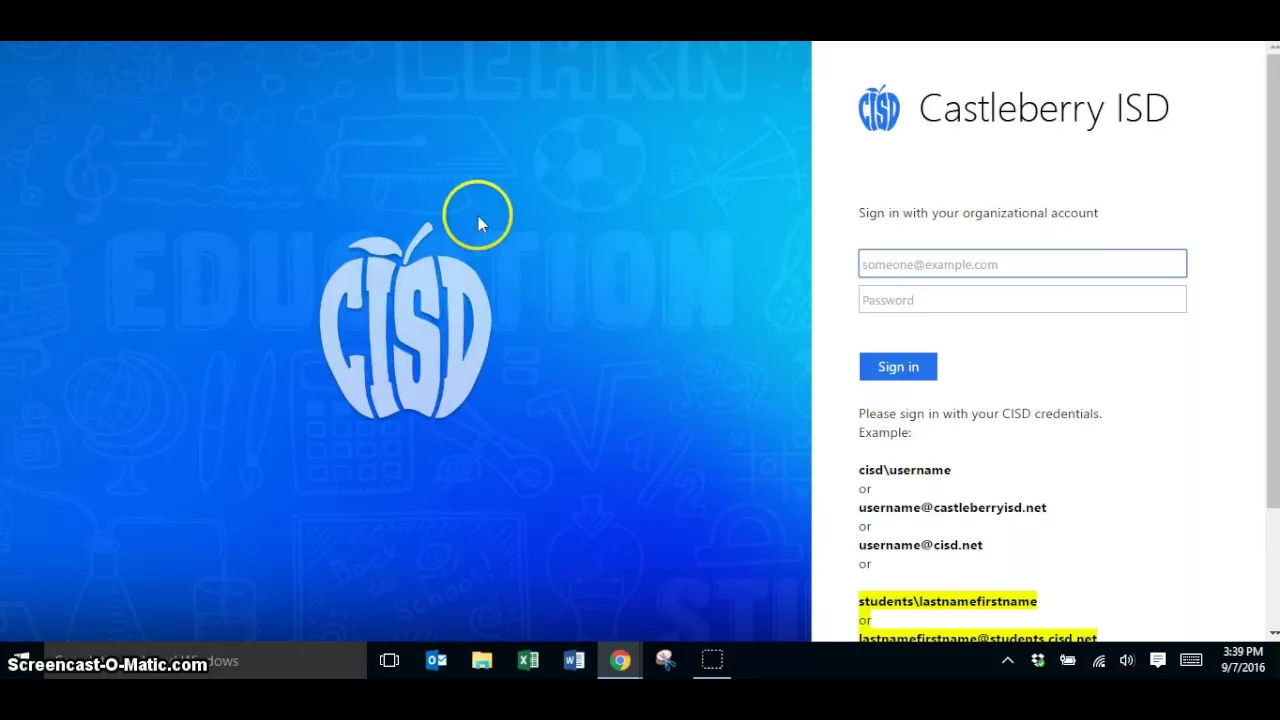Click the Sign in button
This screenshot has width=1280, height=720.
click(898, 367)
